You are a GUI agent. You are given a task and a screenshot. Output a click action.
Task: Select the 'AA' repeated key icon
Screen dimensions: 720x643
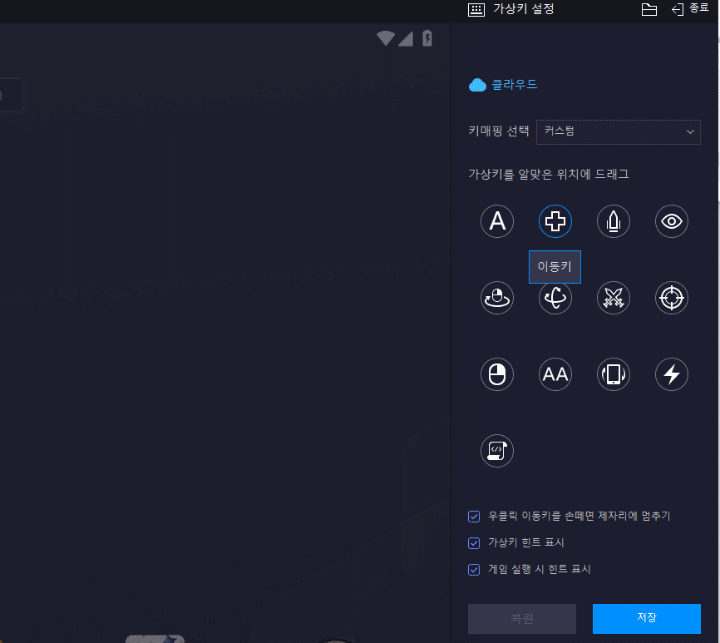pos(555,374)
